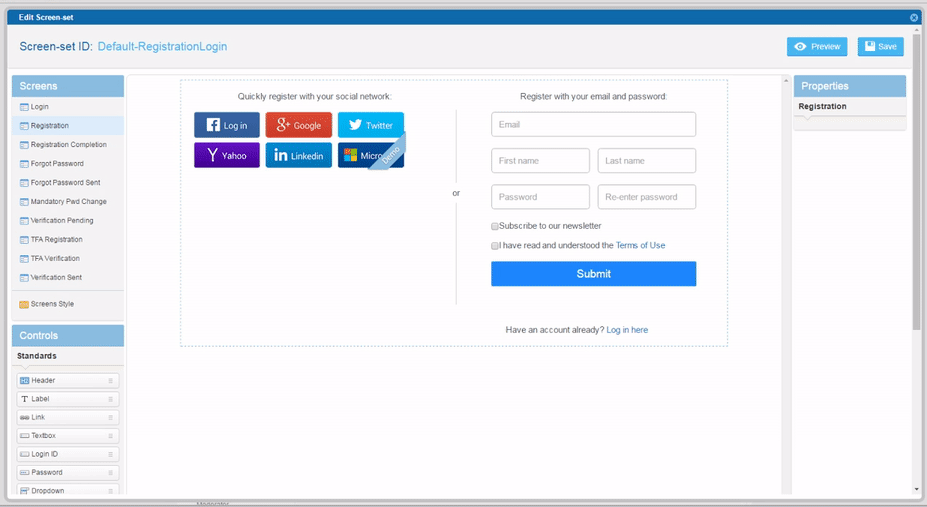The width and height of the screenshot is (927, 507).
Task: Click the drag handle on Textbox control
Action: click(x=111, y=436)
